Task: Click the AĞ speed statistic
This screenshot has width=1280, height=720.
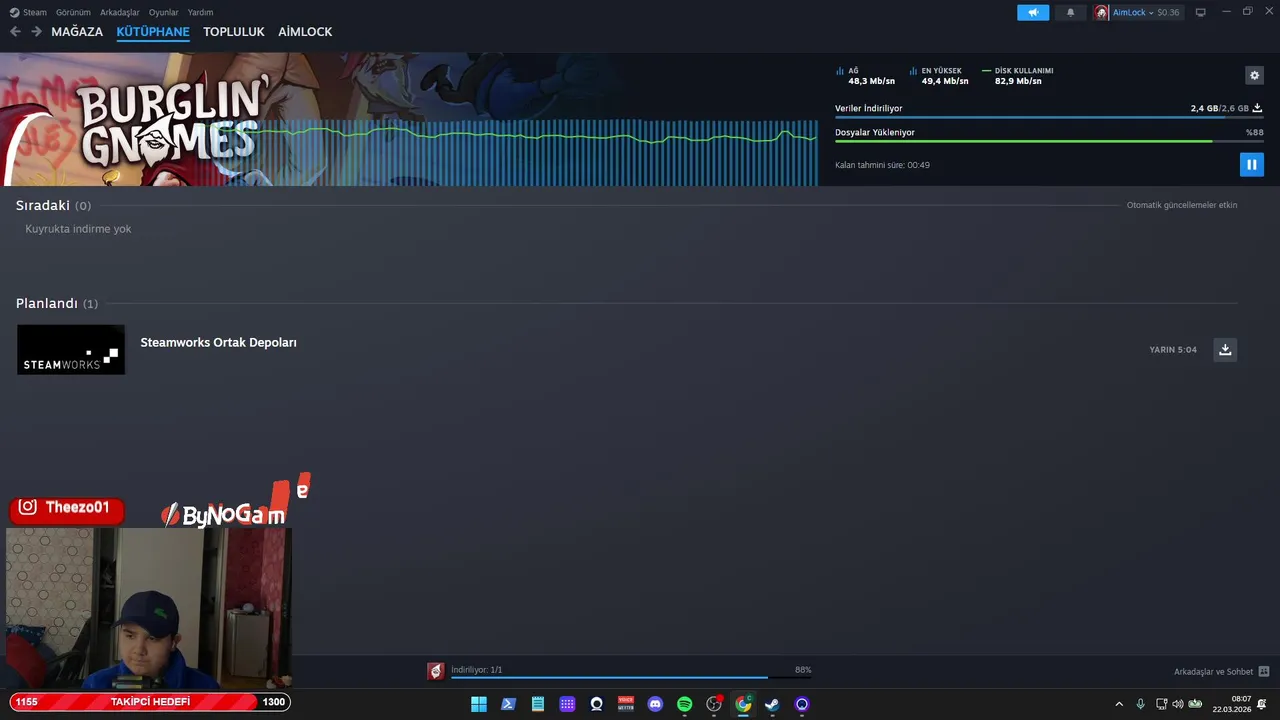Action: [x=866, y=76]
